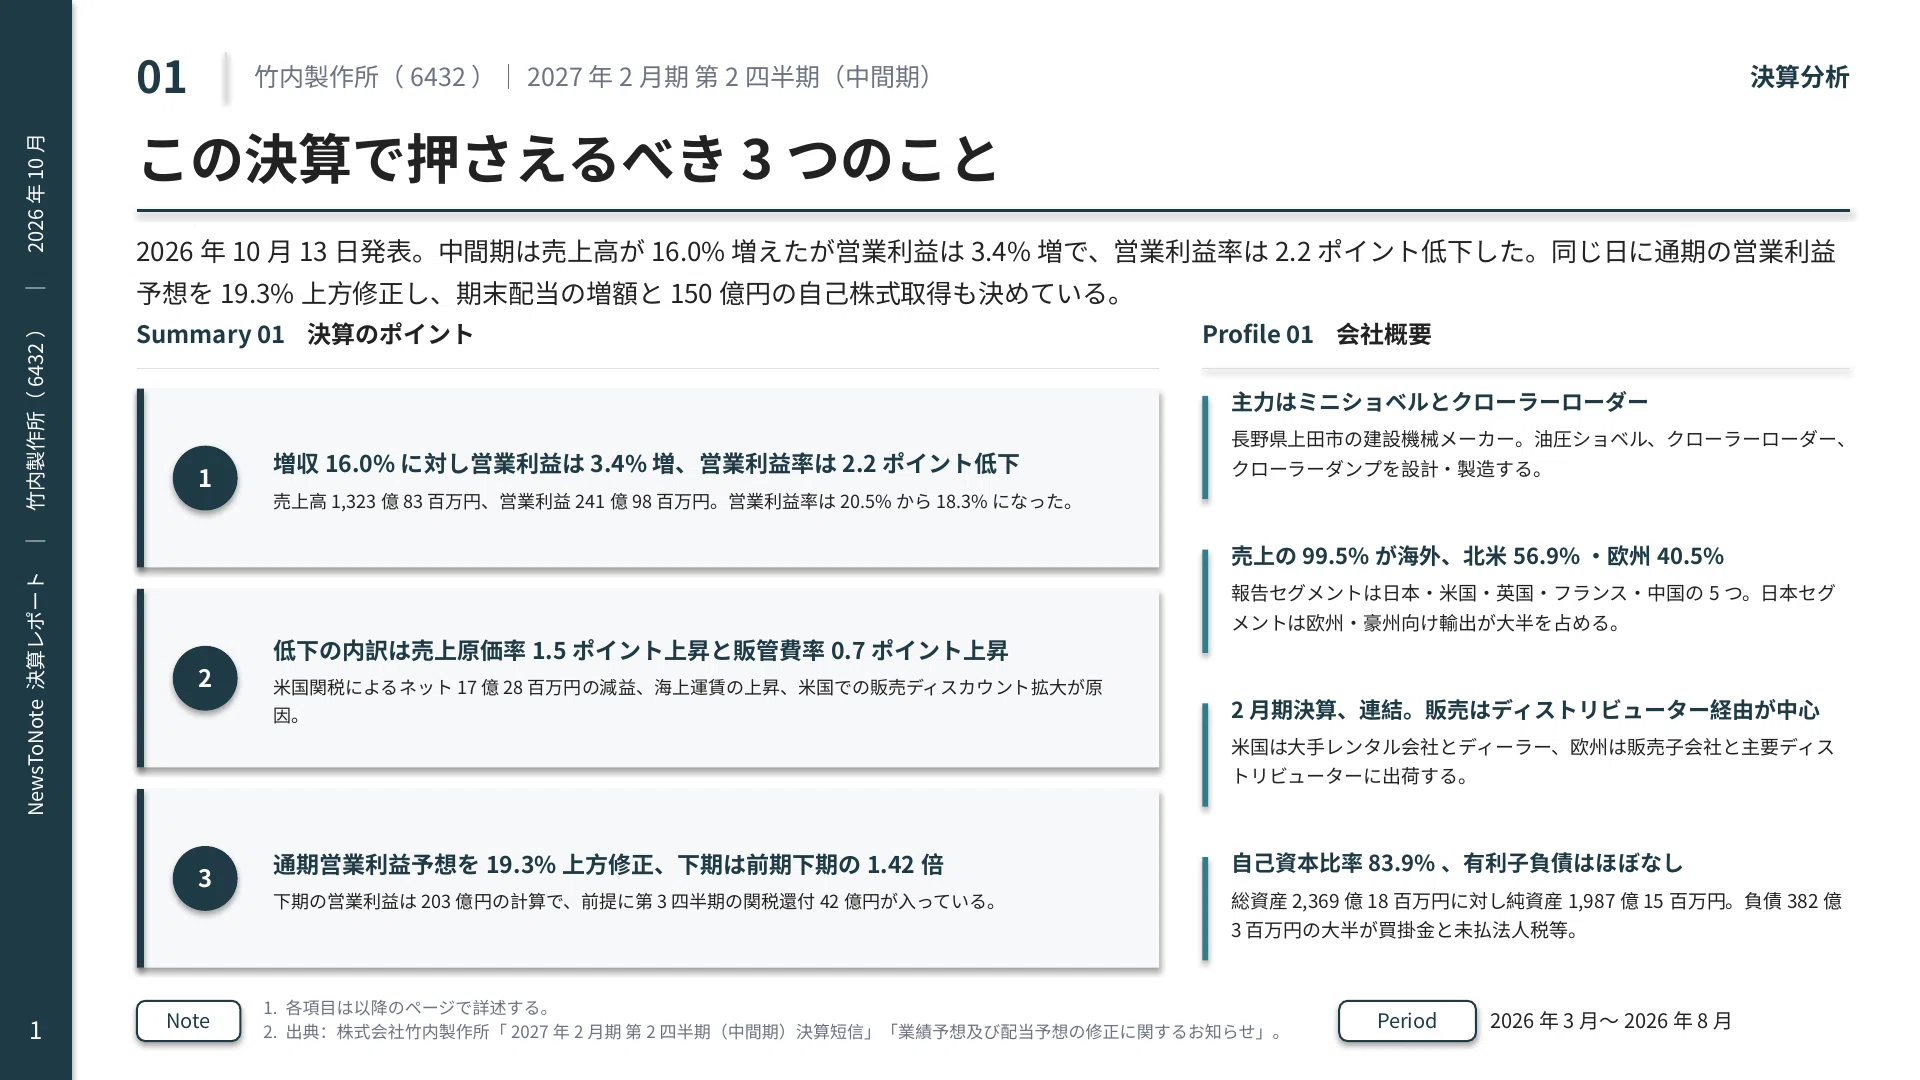Screen dimensions: 1920x1080
Task: Click the Note label box
Action: tap(188, 1021)
